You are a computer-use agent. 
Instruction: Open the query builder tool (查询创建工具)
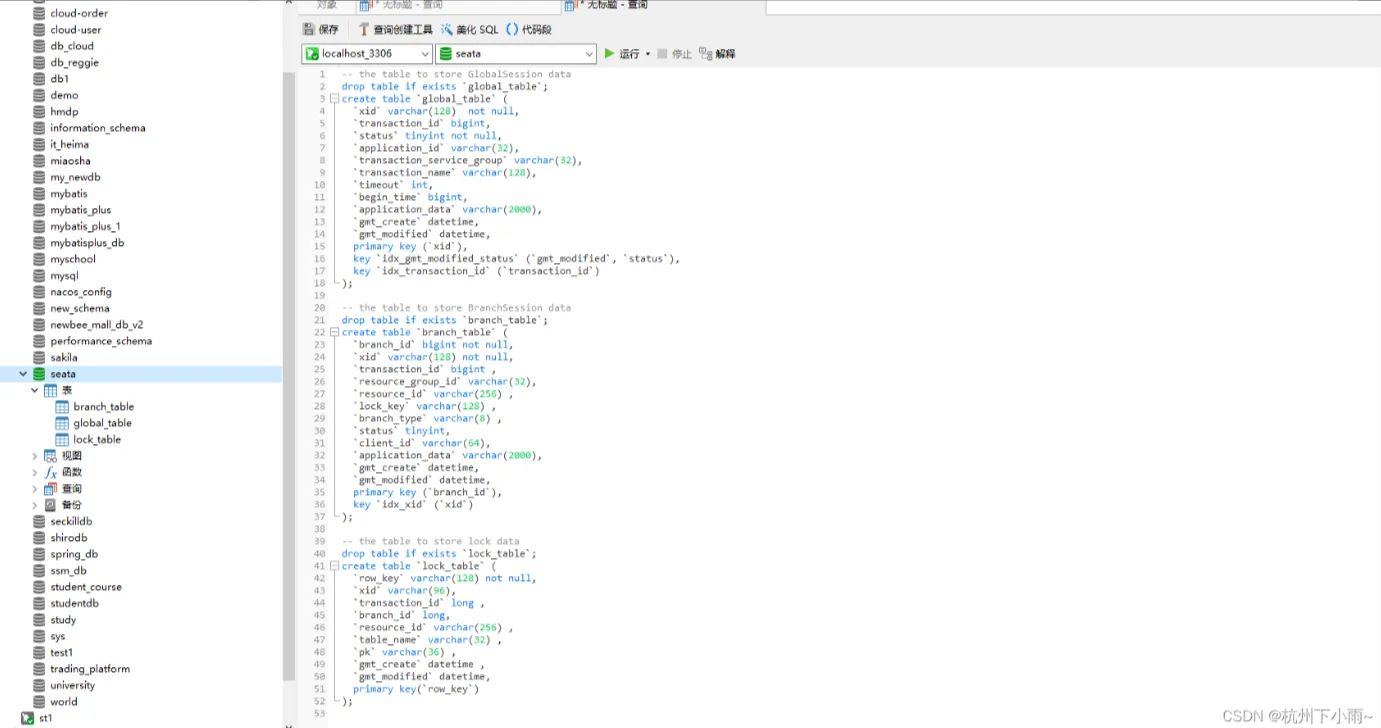pos(394,29)
